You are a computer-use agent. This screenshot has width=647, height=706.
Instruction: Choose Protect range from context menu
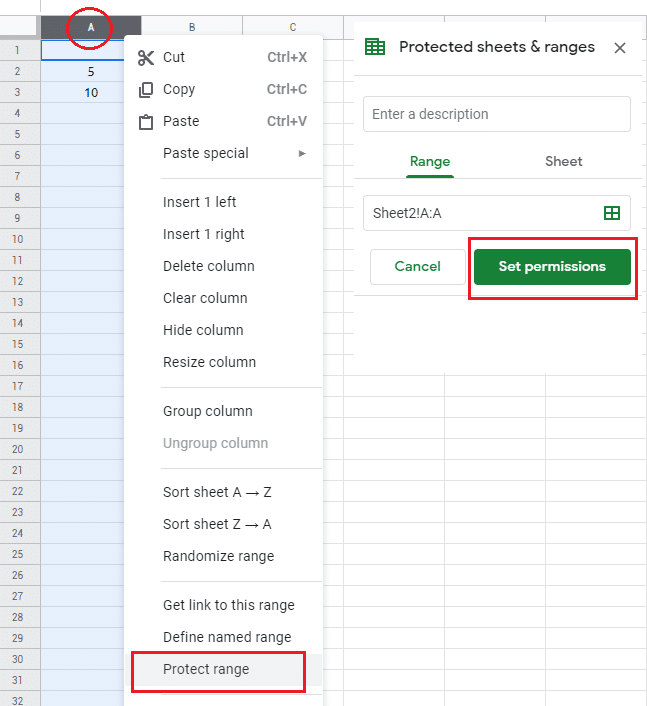point(206,669)
